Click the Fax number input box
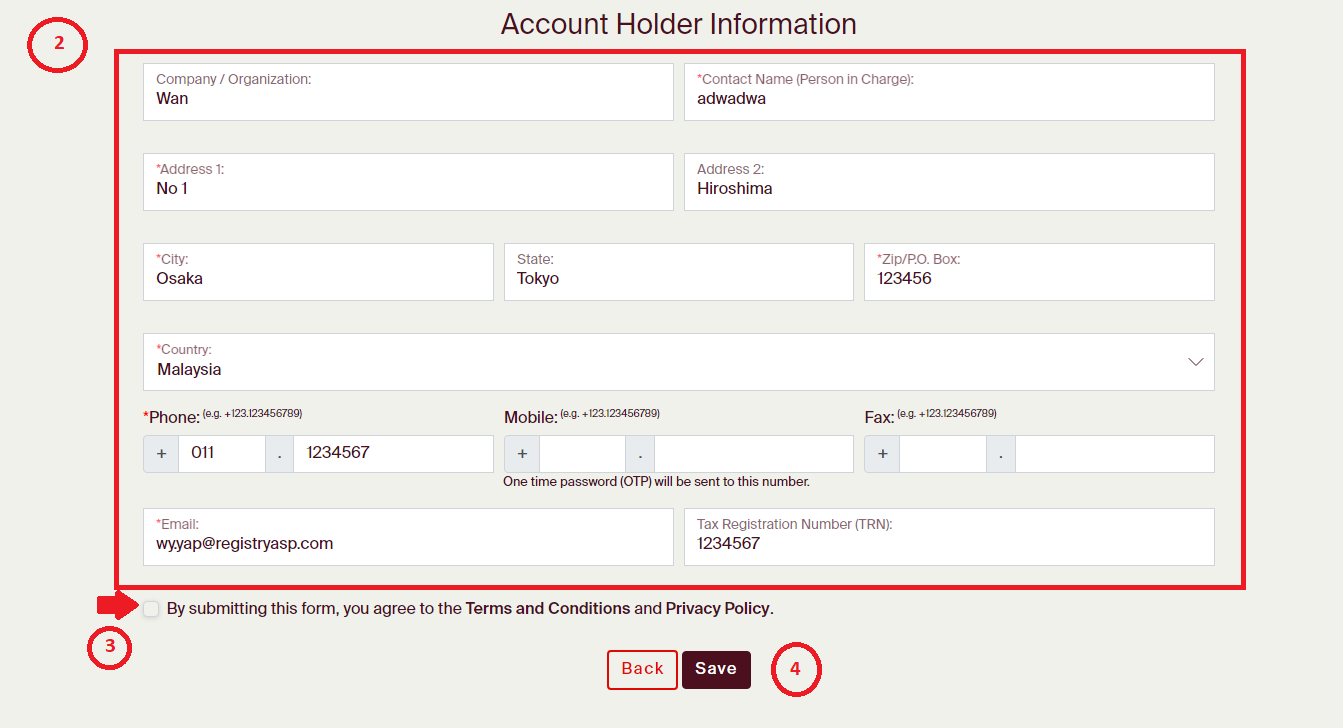This screenshot has width=1343, height=728. coord(1113,453)
